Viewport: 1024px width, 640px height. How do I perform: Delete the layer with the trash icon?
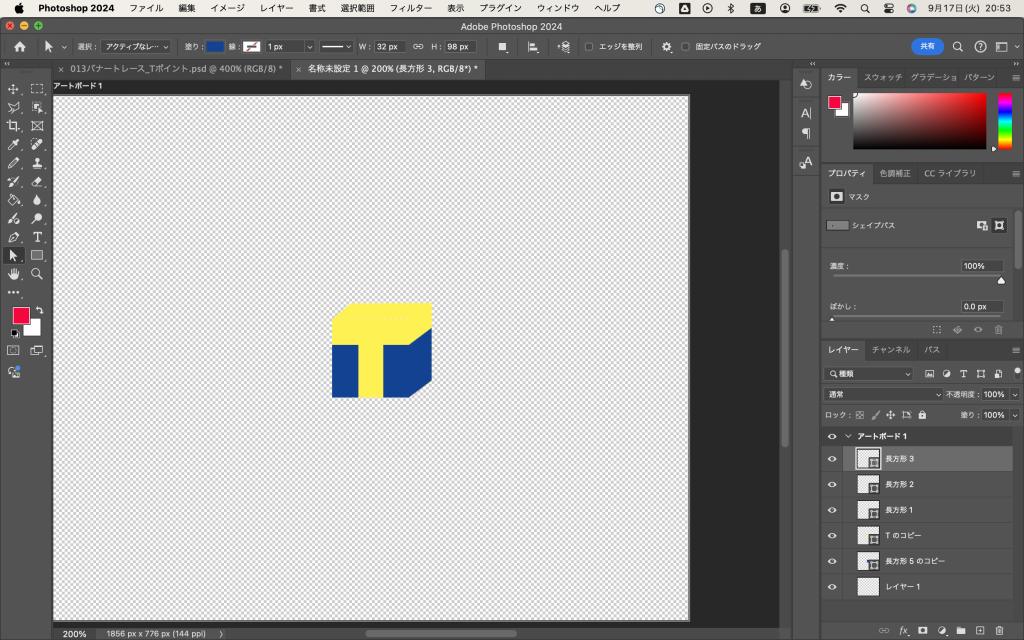(999, 630)
